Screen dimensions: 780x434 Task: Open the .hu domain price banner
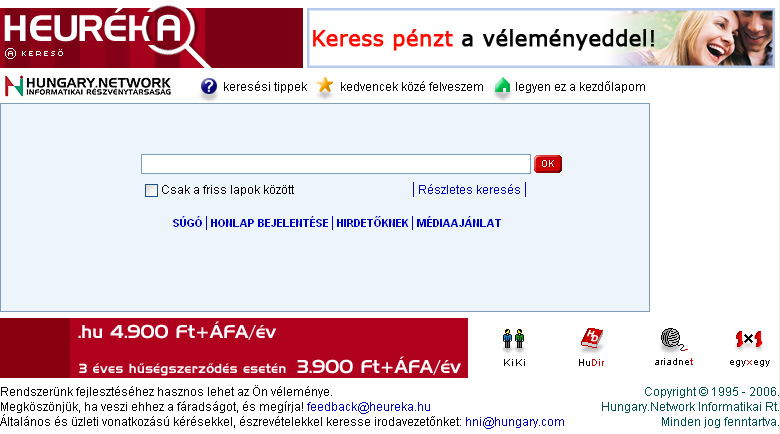(x=234, y=348)
